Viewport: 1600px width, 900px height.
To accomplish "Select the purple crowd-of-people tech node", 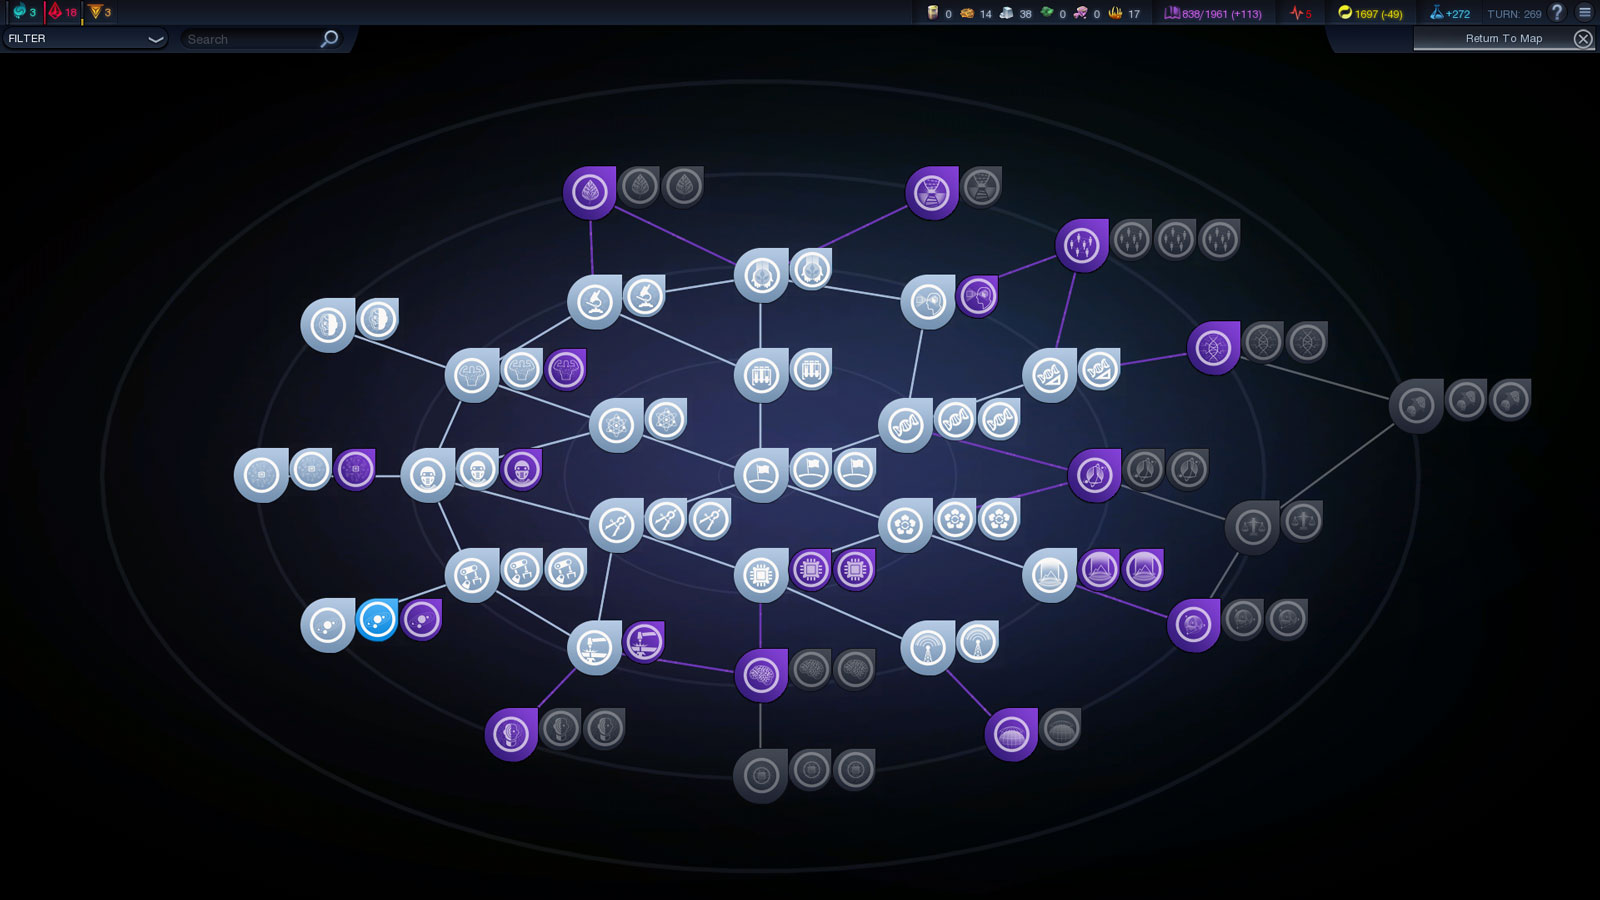I will point(1082,245).
